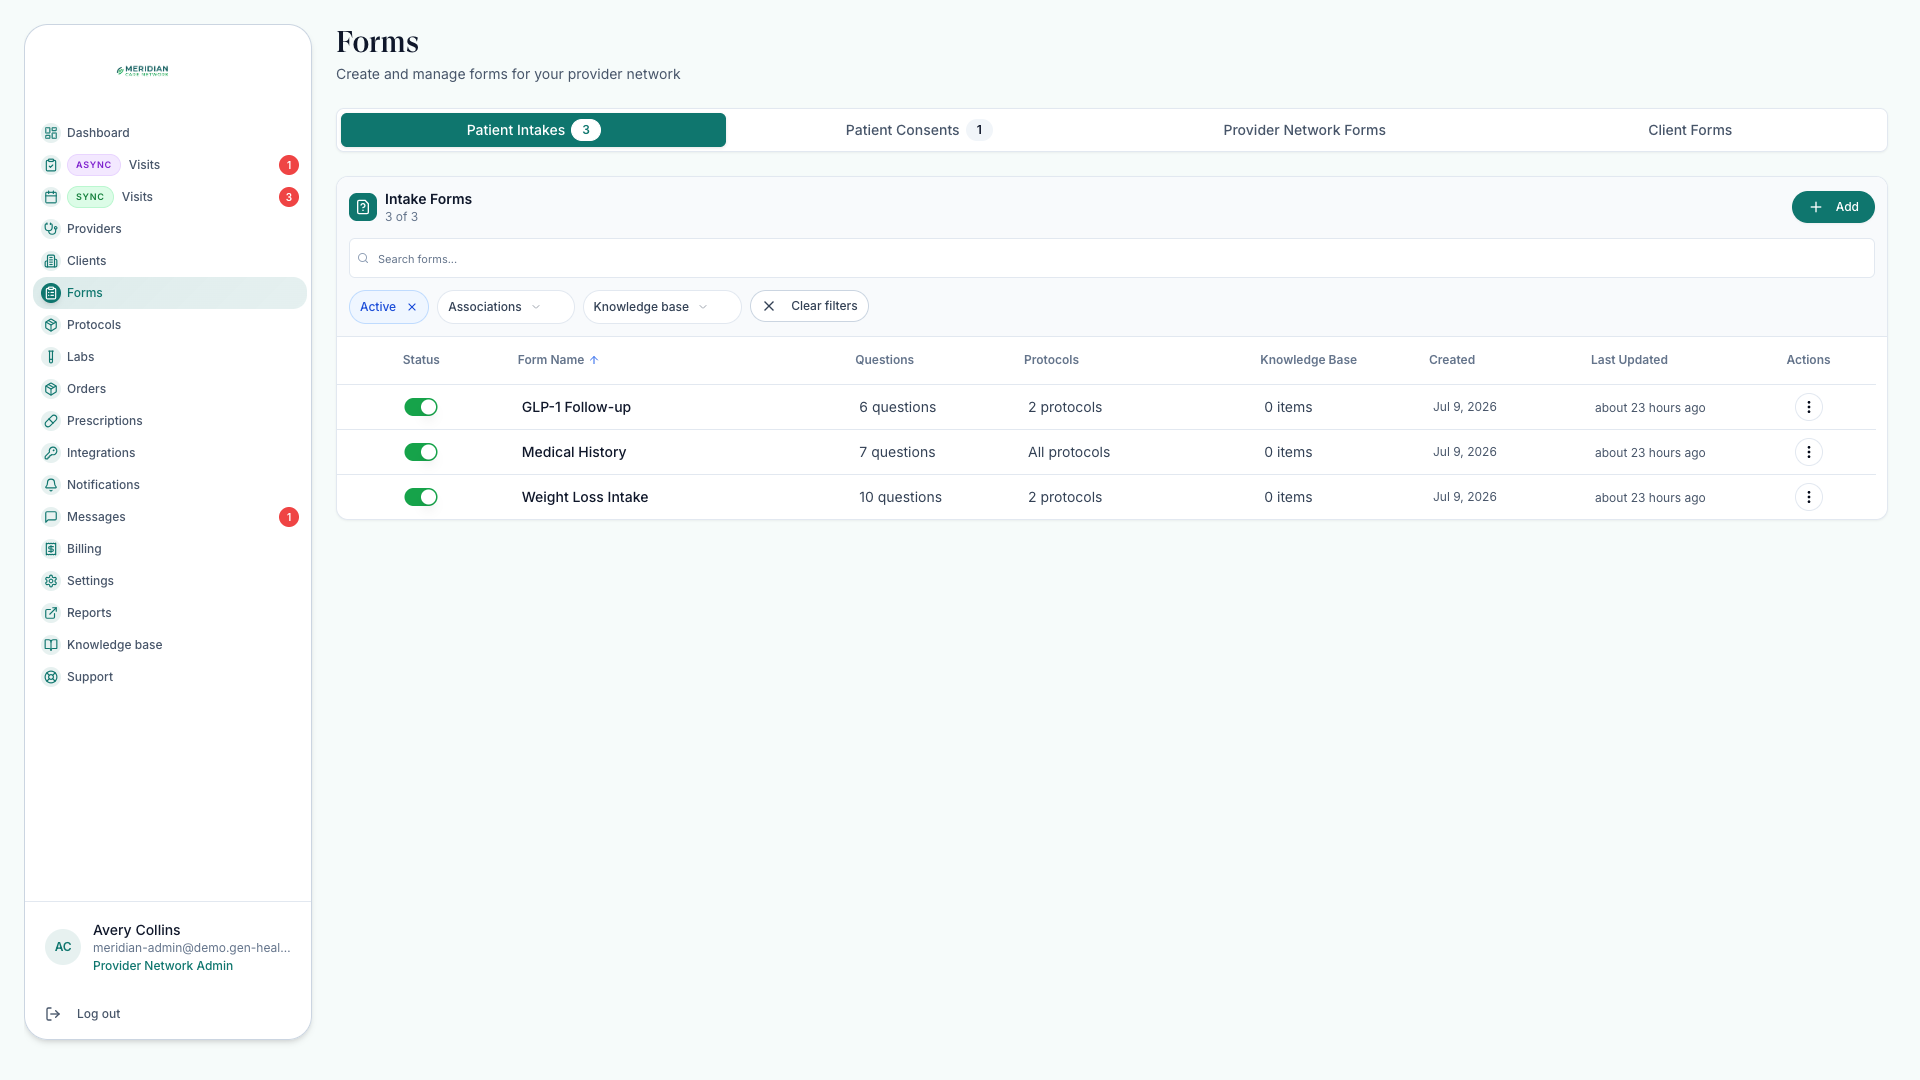Image resolution: width=1920 pixels, height=1080 pixels.
Task: Click the Orders package icon
Action: tap(51, 389)
